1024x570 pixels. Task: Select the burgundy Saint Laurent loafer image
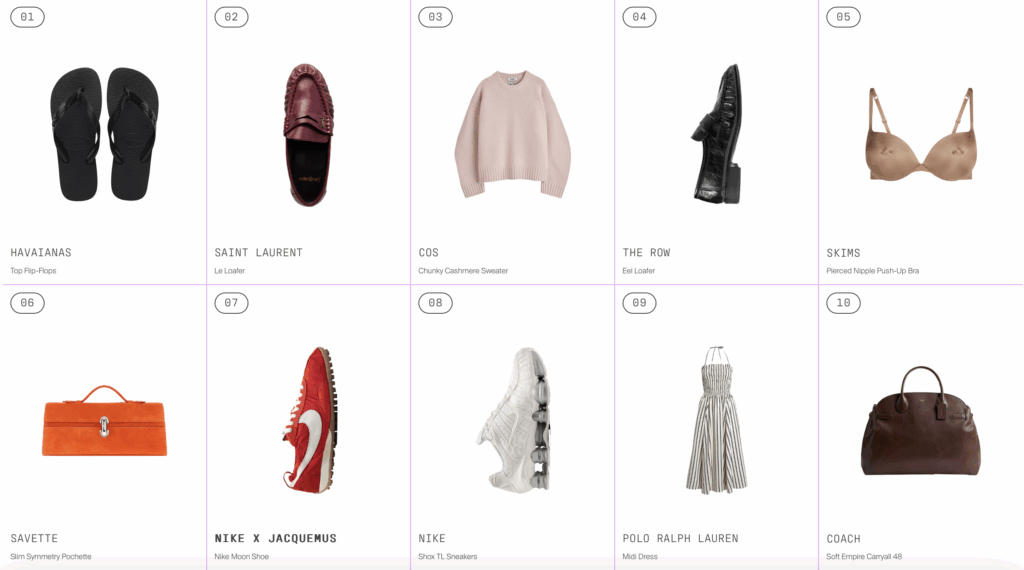308,135
